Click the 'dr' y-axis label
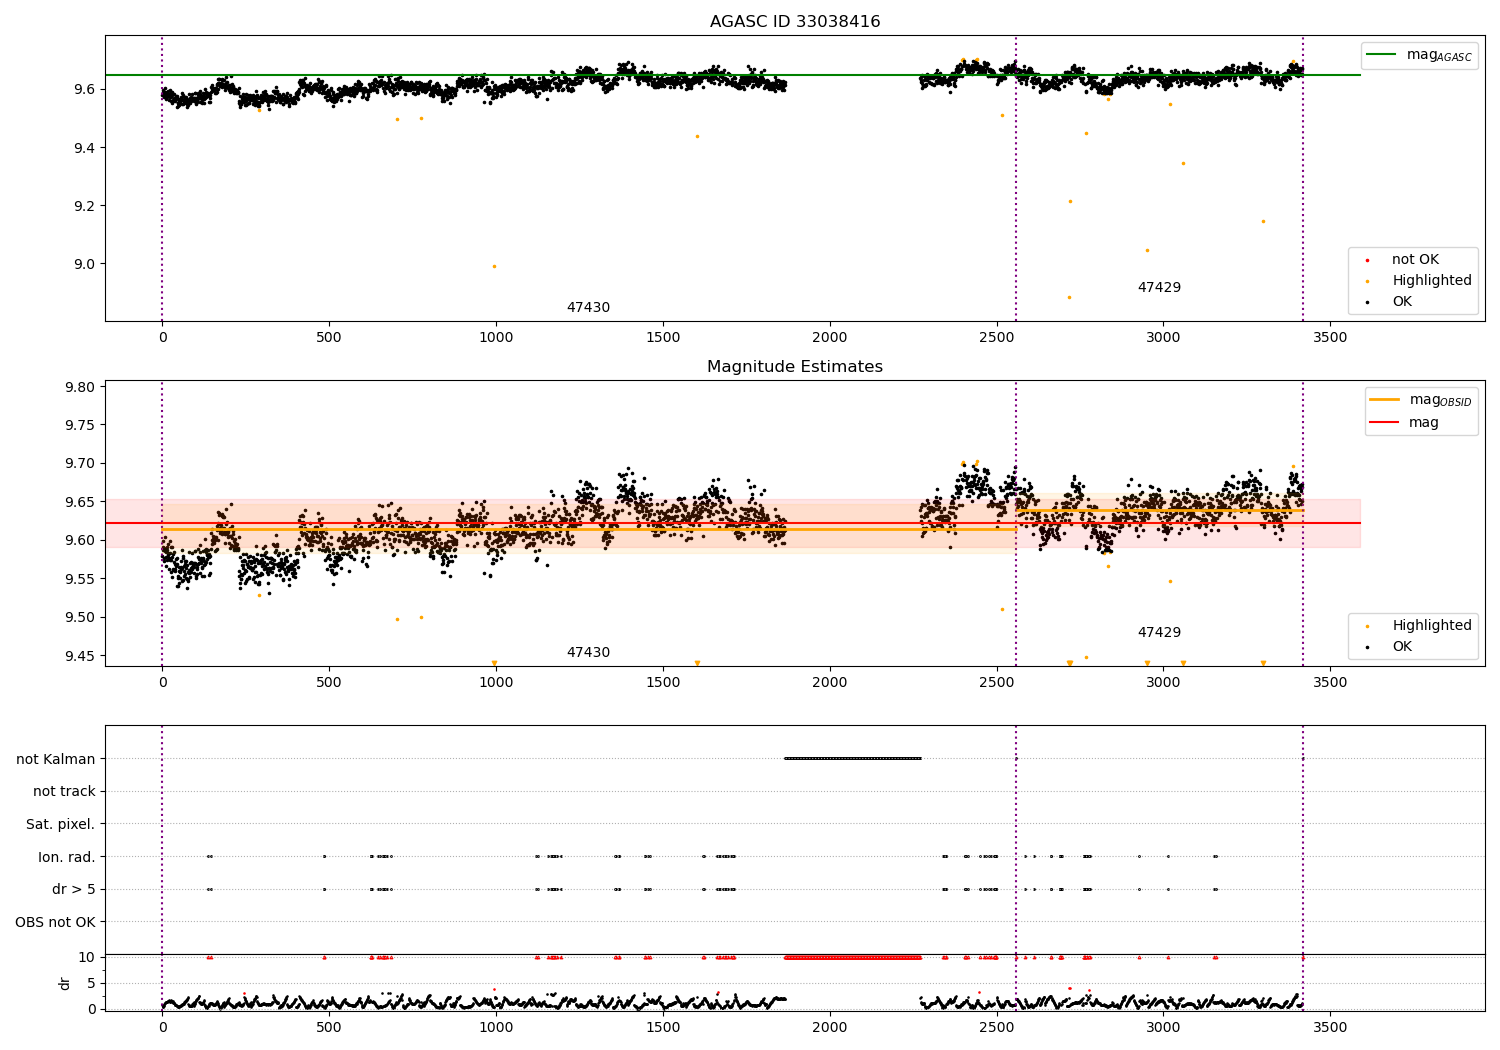Viewport: 1500px width, 1050px height. coord(65,983)
